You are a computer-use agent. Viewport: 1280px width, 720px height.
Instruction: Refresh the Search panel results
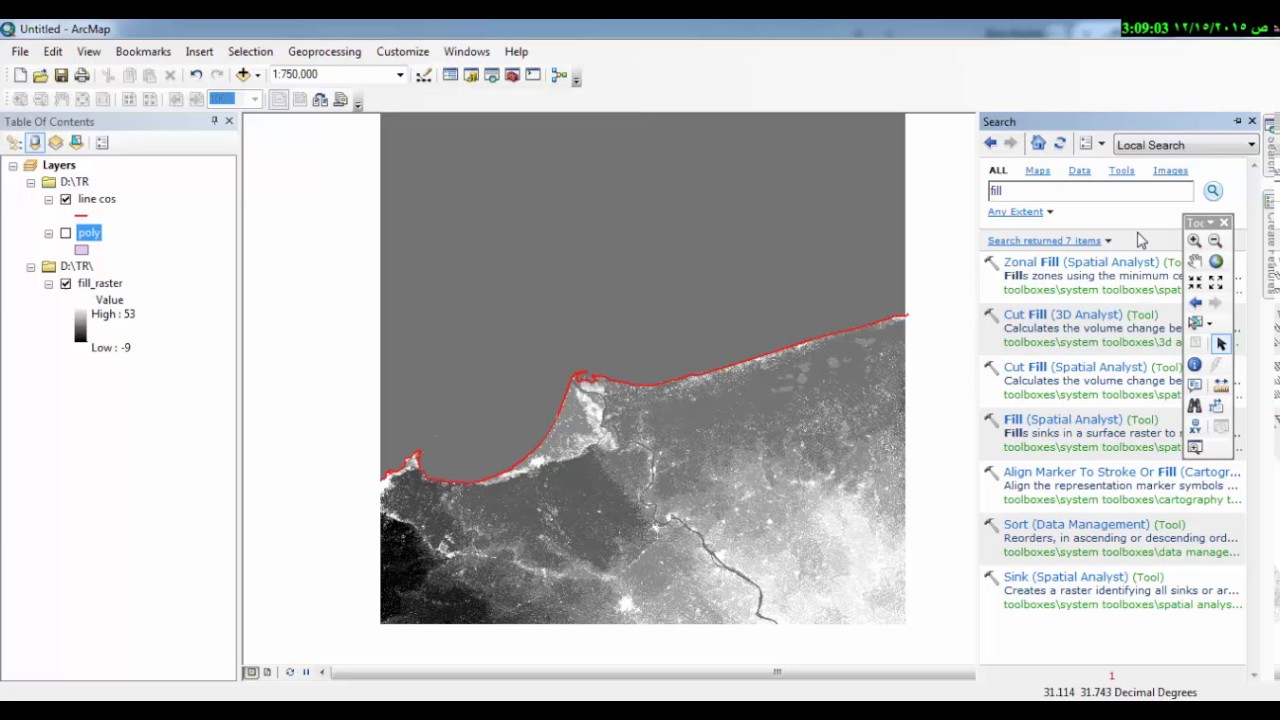click(x=1060, y=144)
